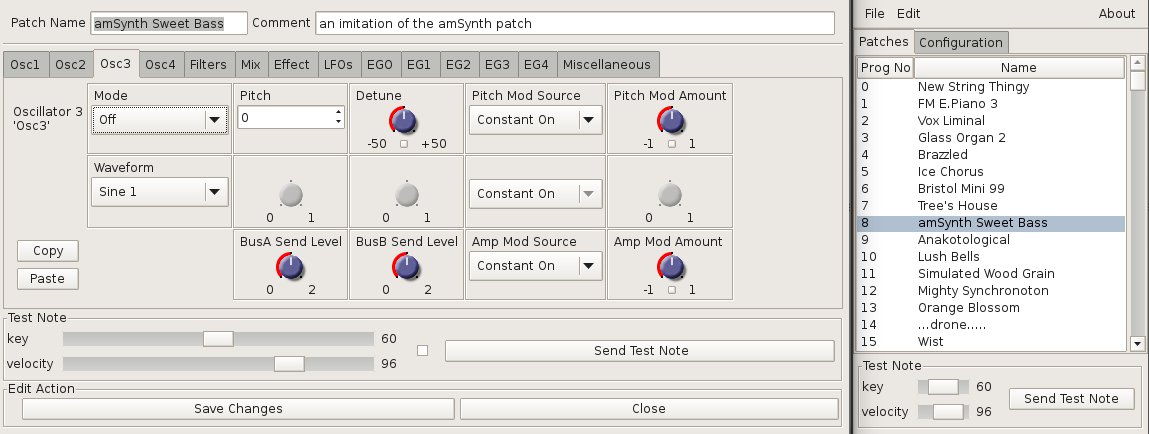Screen dimensions: 1149x434
Task: Click the Pitch increment stepper arrow
Action: (338, 113)
